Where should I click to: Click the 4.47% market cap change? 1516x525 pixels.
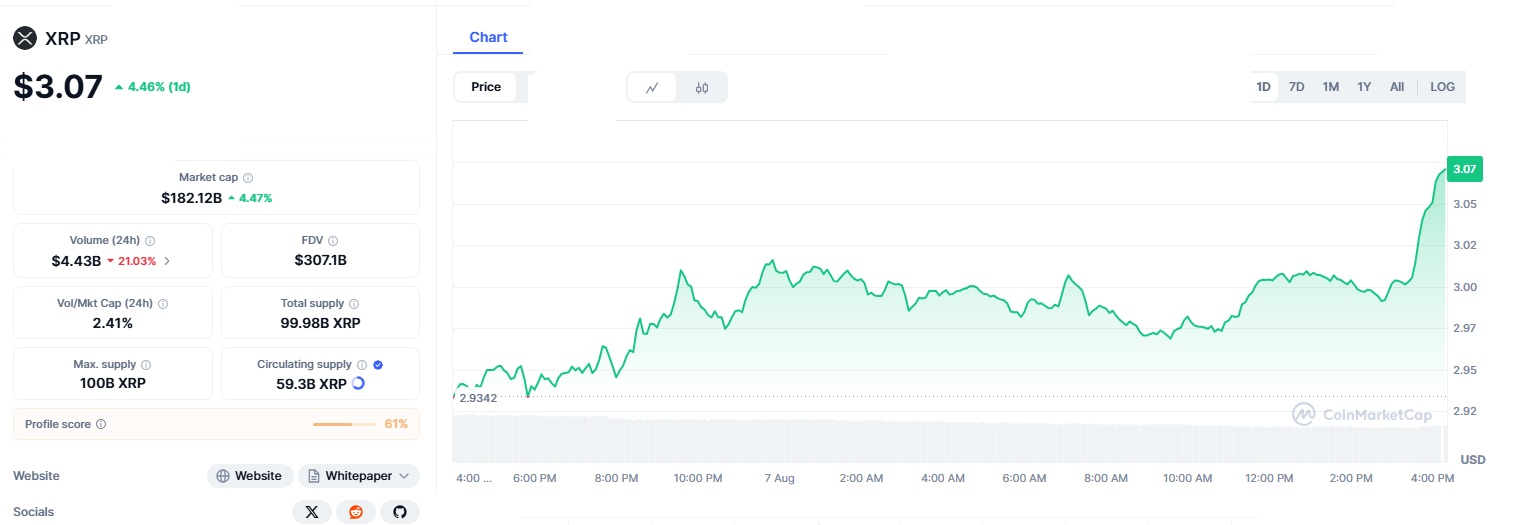(250, 198)
